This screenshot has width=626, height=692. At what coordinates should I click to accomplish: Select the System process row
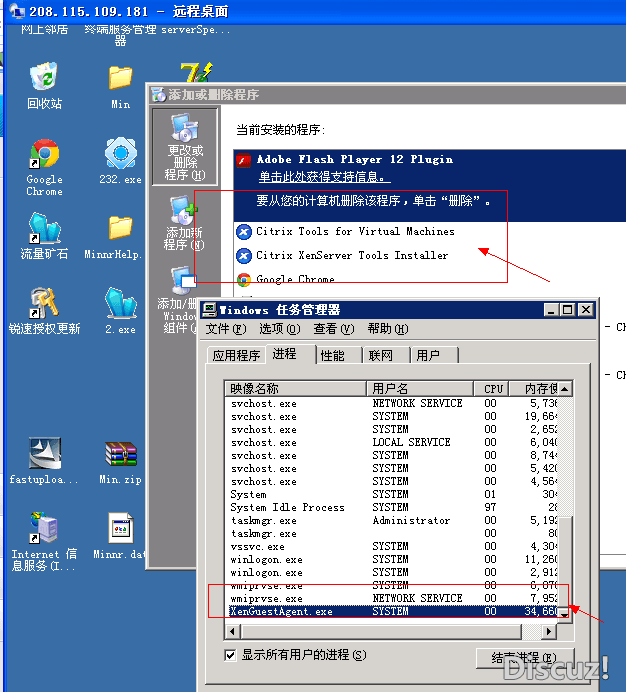393,494
